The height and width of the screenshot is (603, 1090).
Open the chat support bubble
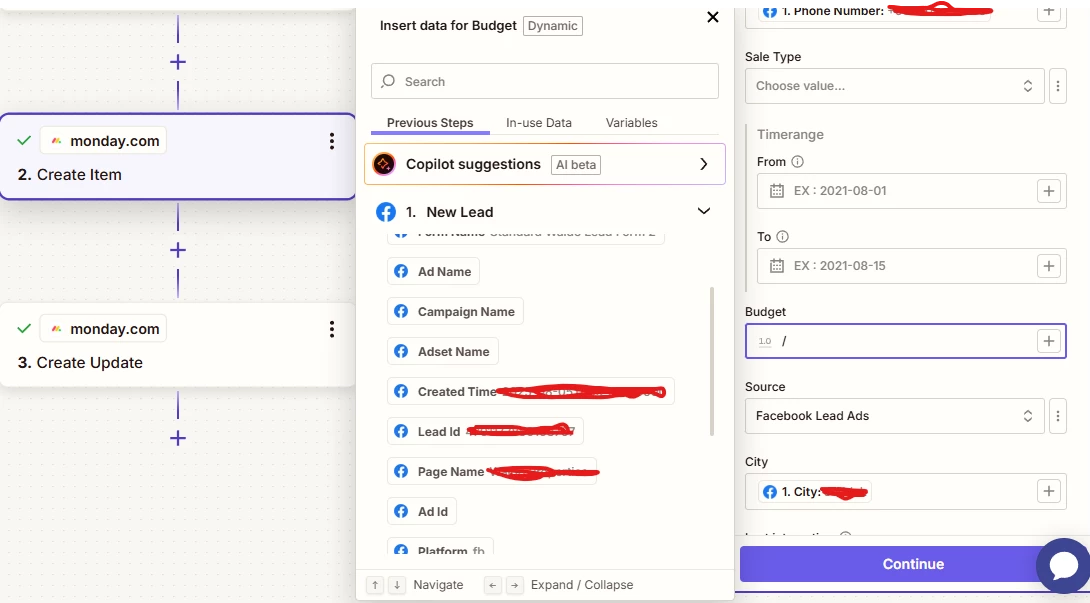pos(1063,566)
